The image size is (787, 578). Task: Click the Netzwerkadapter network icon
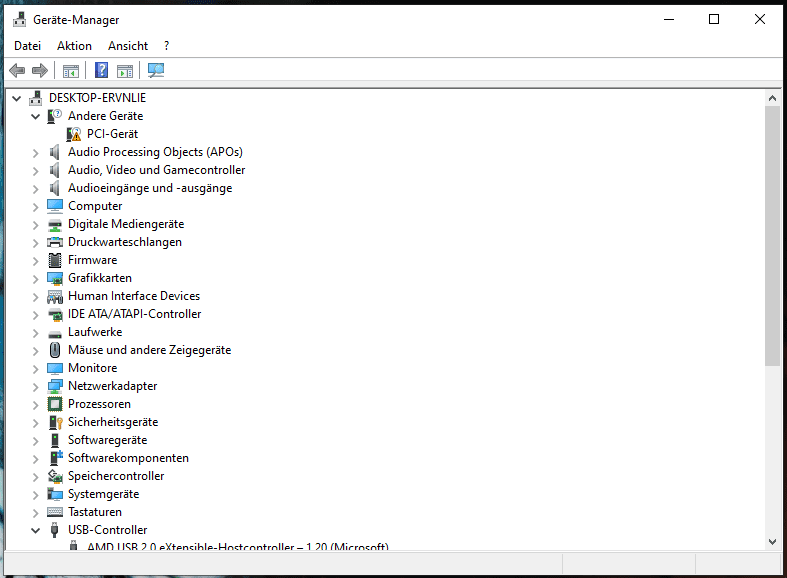55,386
